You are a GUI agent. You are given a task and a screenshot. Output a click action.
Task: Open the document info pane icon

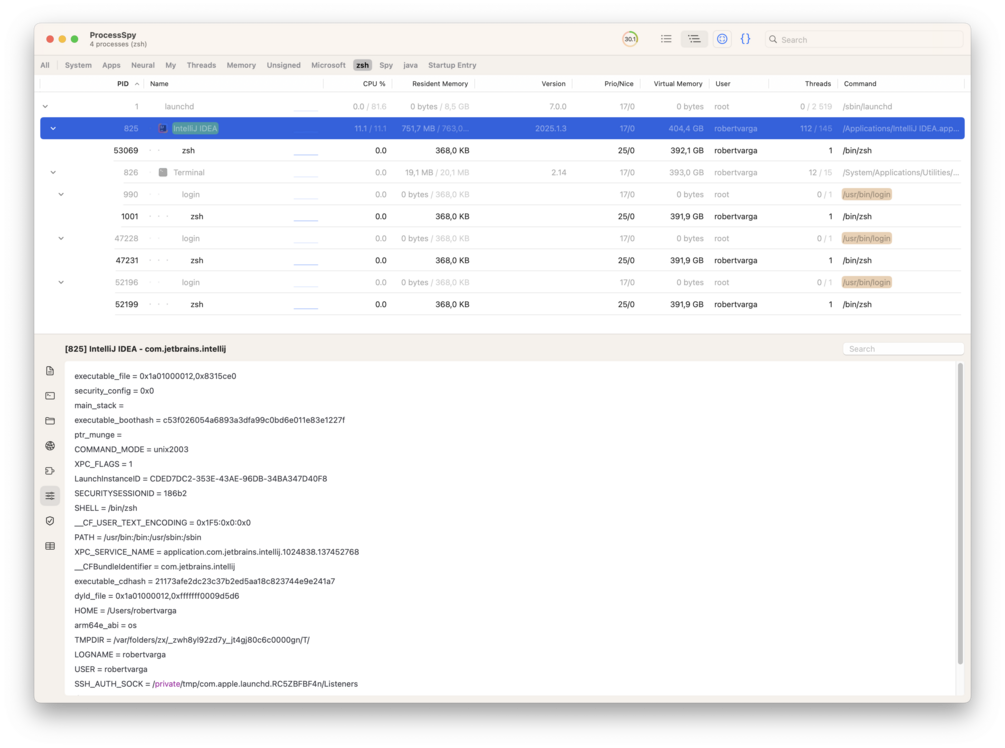[x=50, y=371]
